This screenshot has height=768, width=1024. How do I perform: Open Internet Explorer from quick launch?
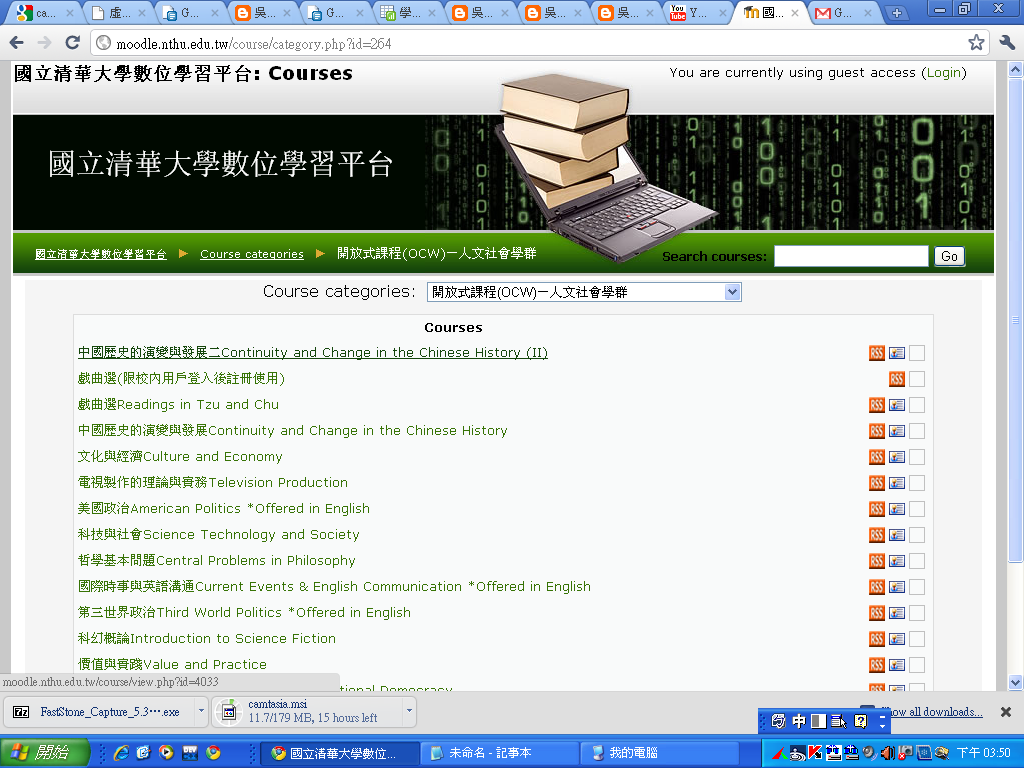click(x=121, y=753)
